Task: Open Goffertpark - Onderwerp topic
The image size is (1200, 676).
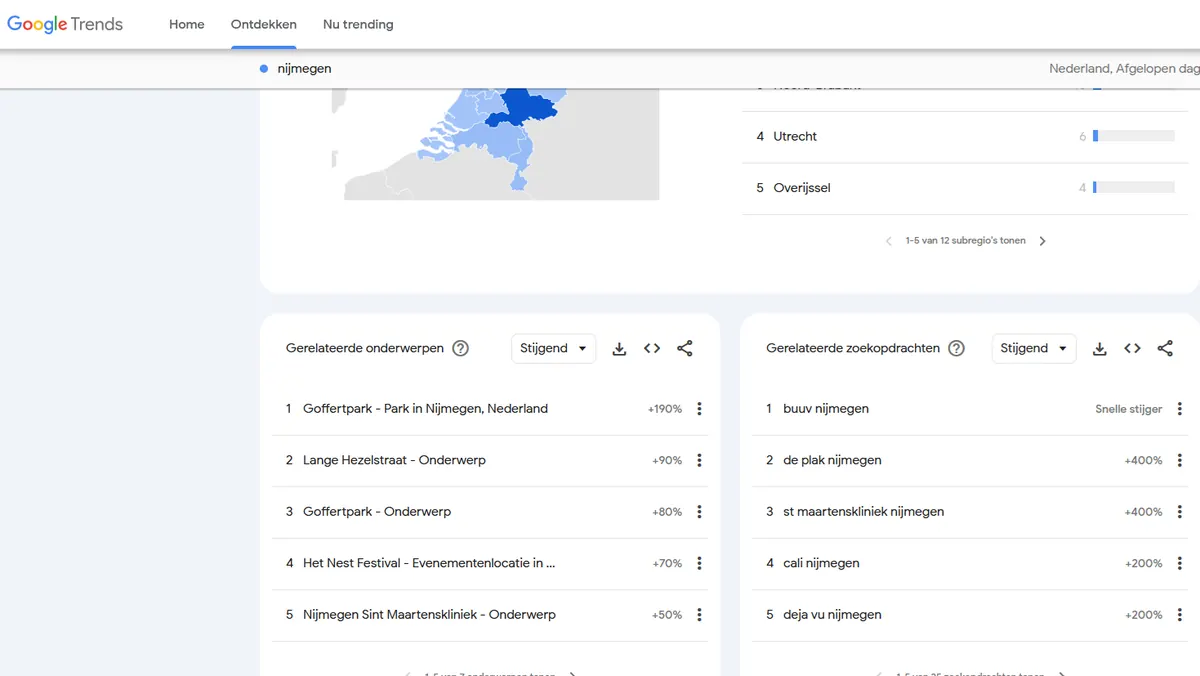Action: click(377, 512)
